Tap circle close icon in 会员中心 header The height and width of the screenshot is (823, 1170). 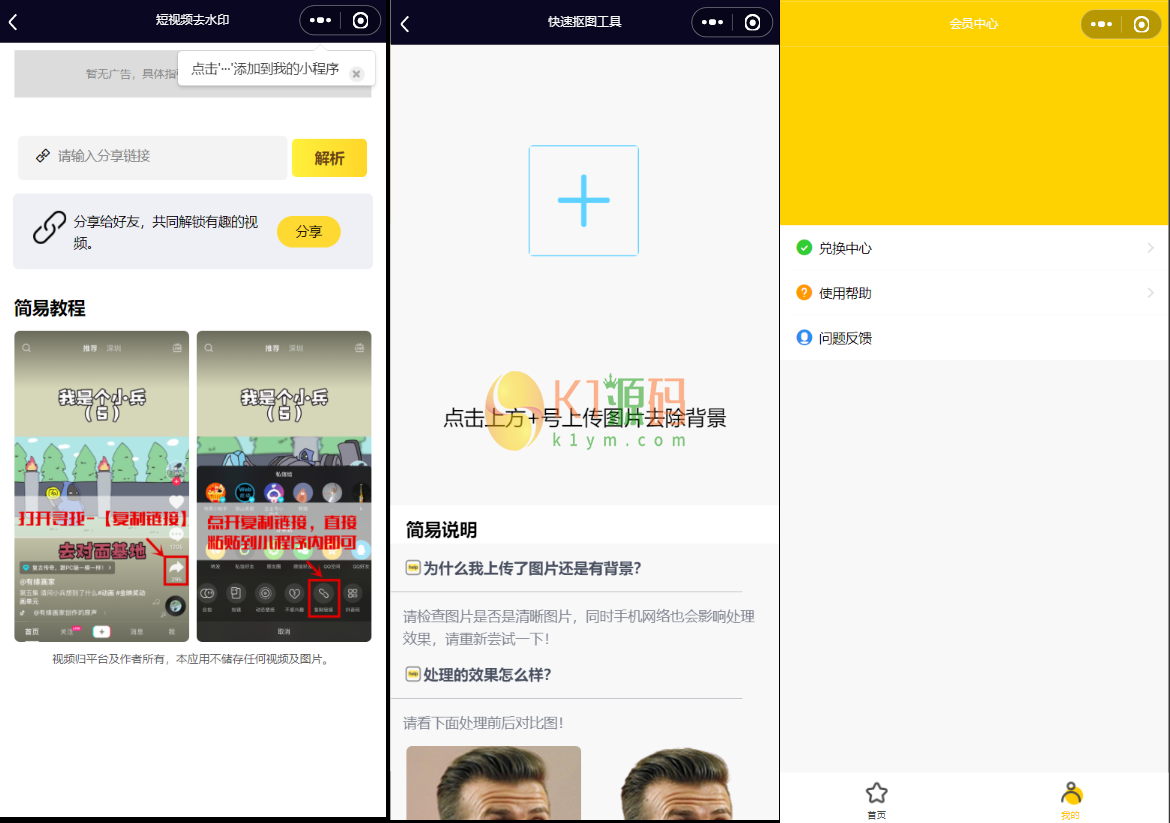click(x=1141, y=24)
